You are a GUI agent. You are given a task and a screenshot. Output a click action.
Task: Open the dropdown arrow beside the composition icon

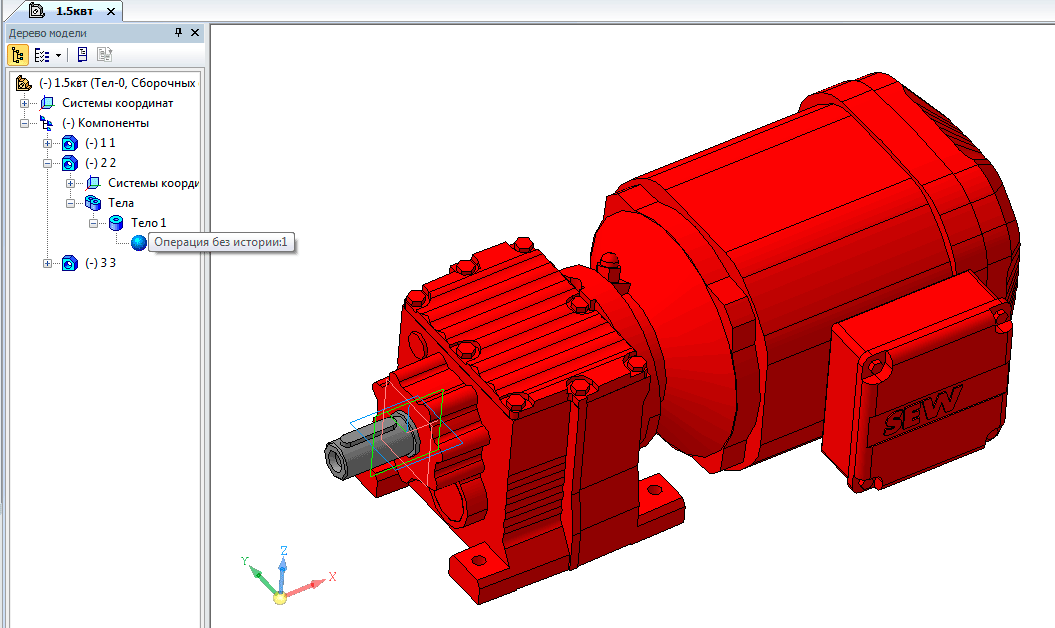(58, 55)
